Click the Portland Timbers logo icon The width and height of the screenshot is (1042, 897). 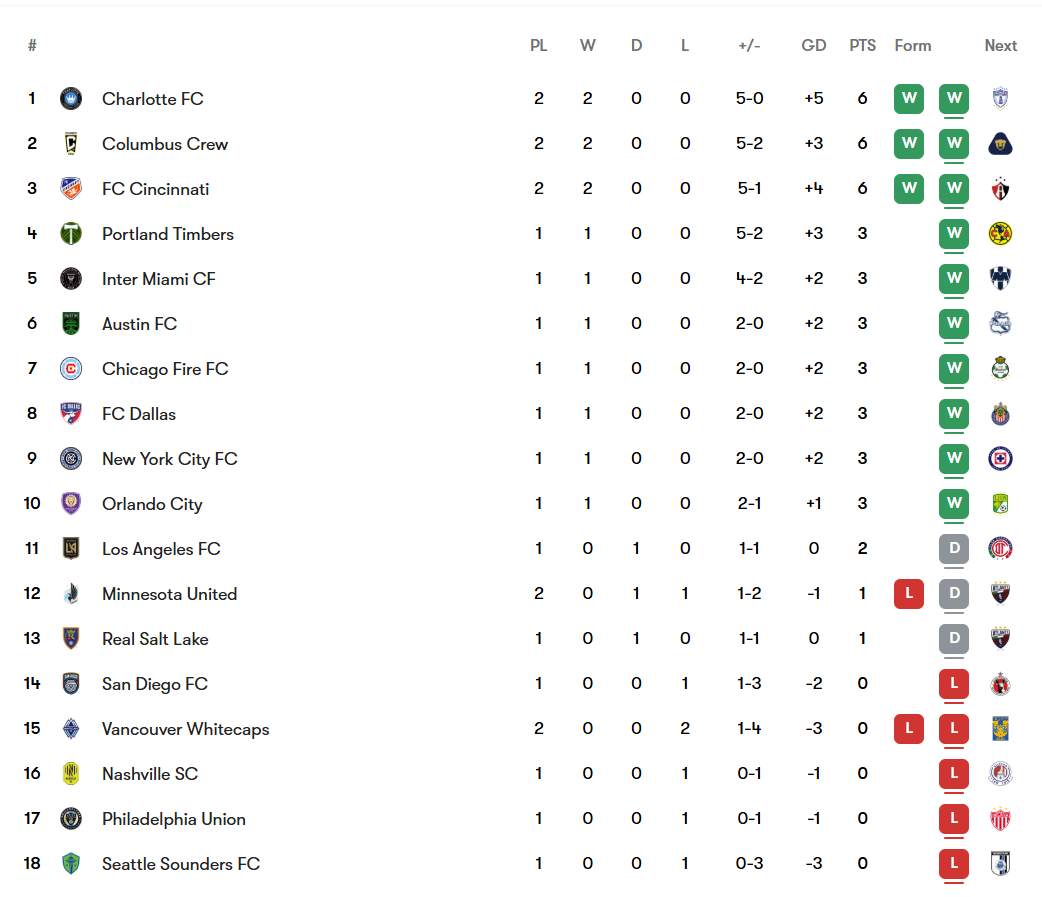pos(71,234)
